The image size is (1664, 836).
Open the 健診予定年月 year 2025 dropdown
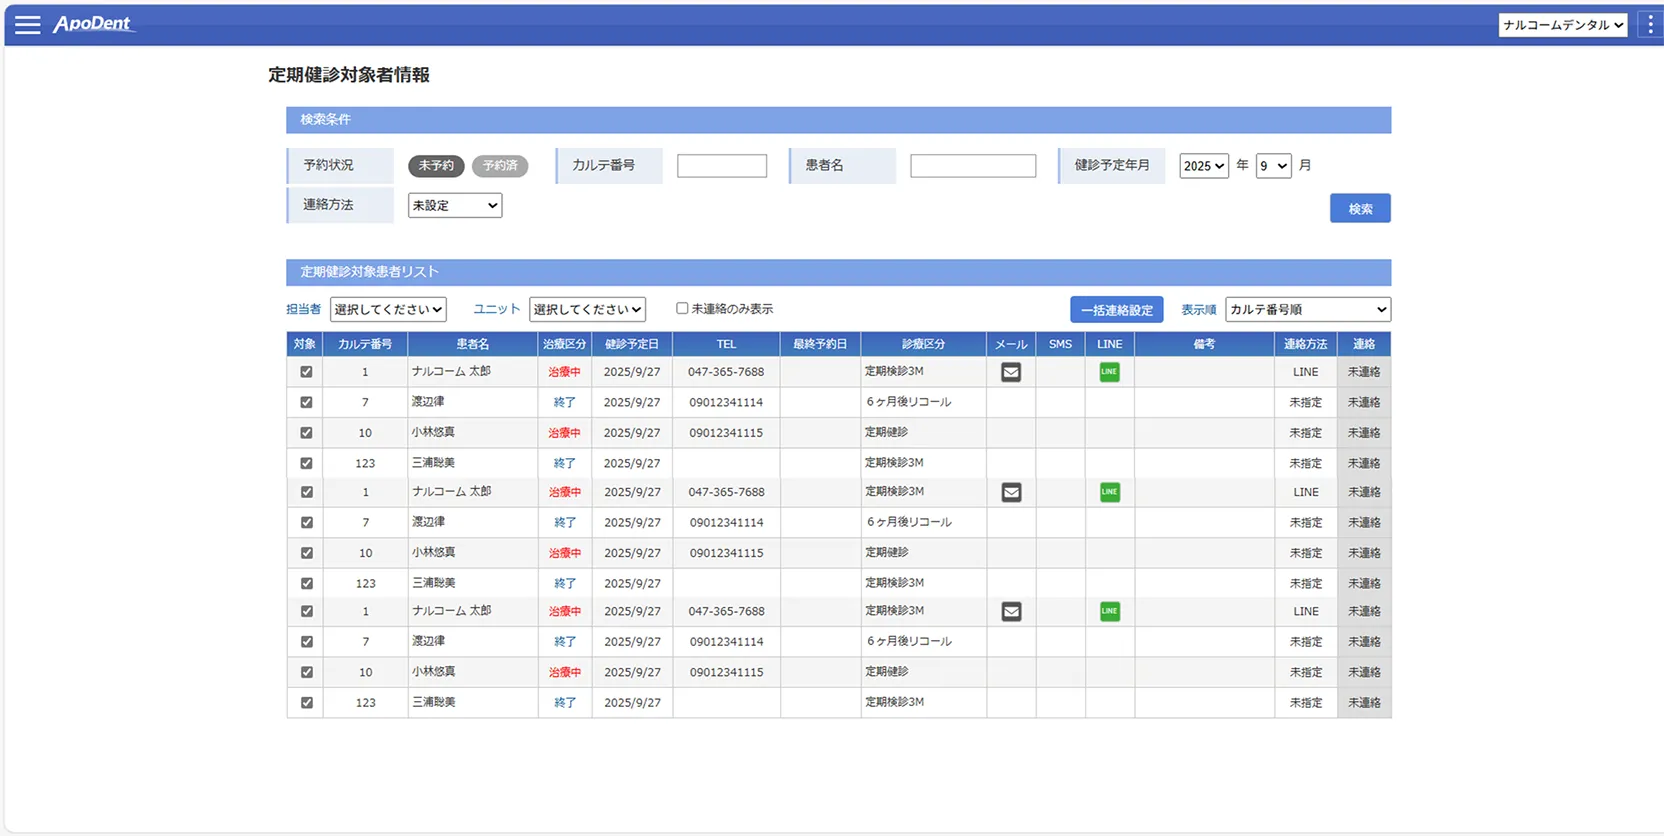(1203, 166)
